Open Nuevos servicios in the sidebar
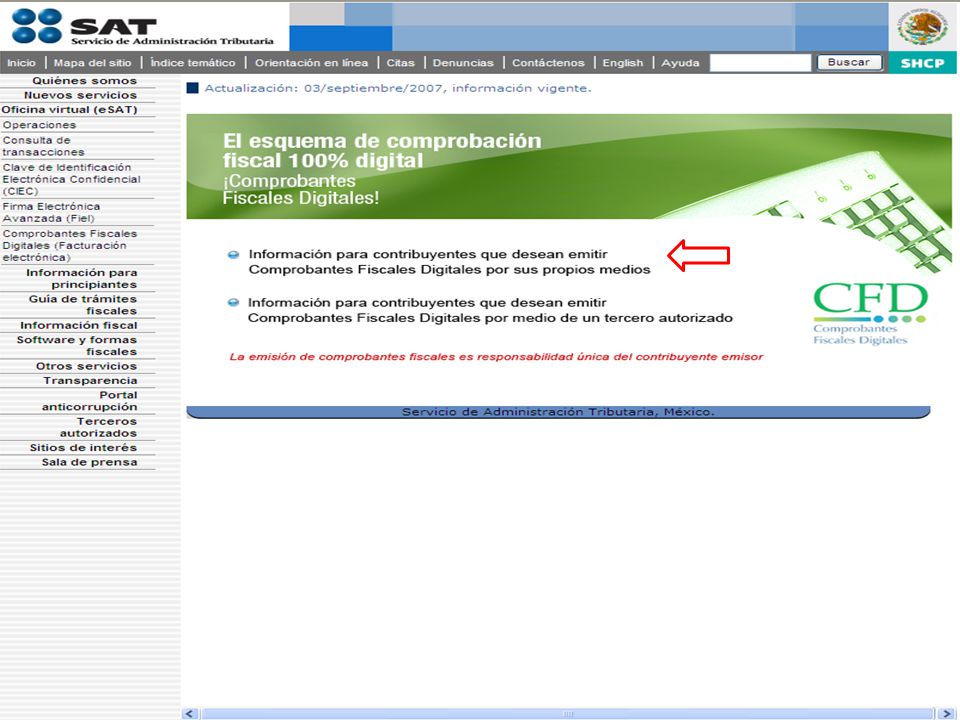The width and height of the screenshot is (960, 720). [x=80, y=95]
